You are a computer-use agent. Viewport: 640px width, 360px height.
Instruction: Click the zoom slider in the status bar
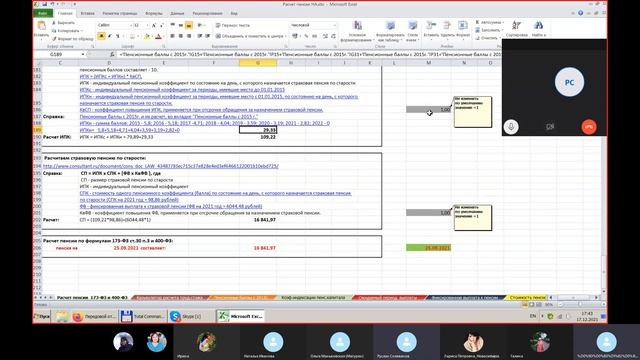pyautogui.click(x=580, y=305)
